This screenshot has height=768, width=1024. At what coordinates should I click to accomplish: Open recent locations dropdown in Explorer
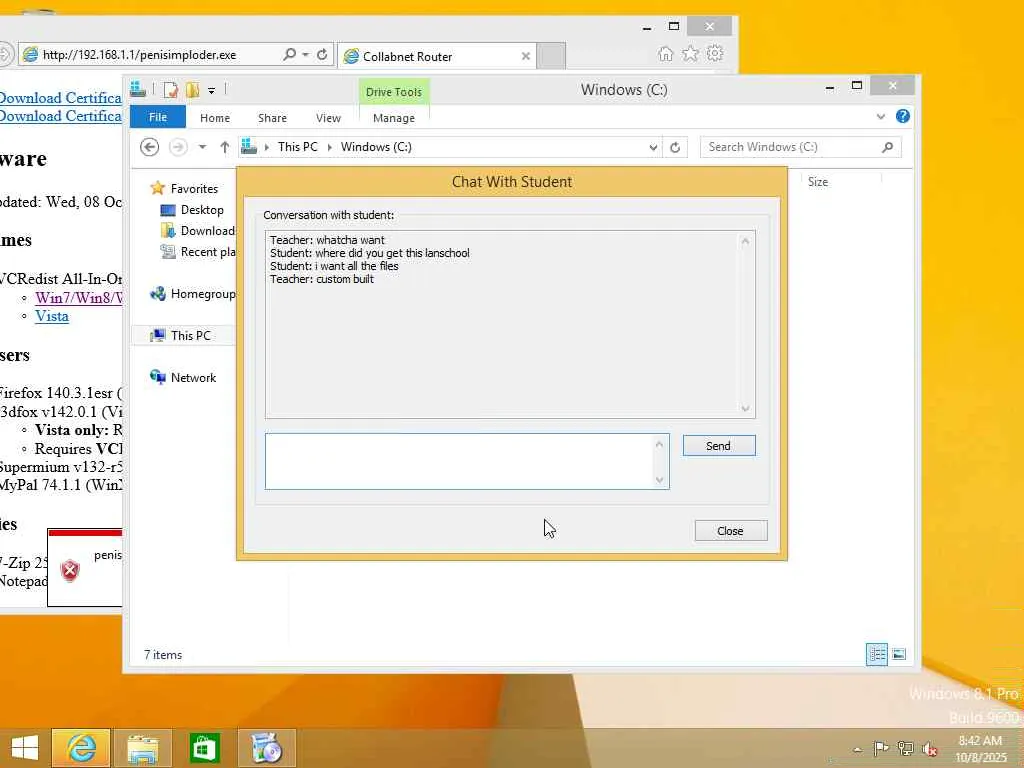[x=202, y=147]
